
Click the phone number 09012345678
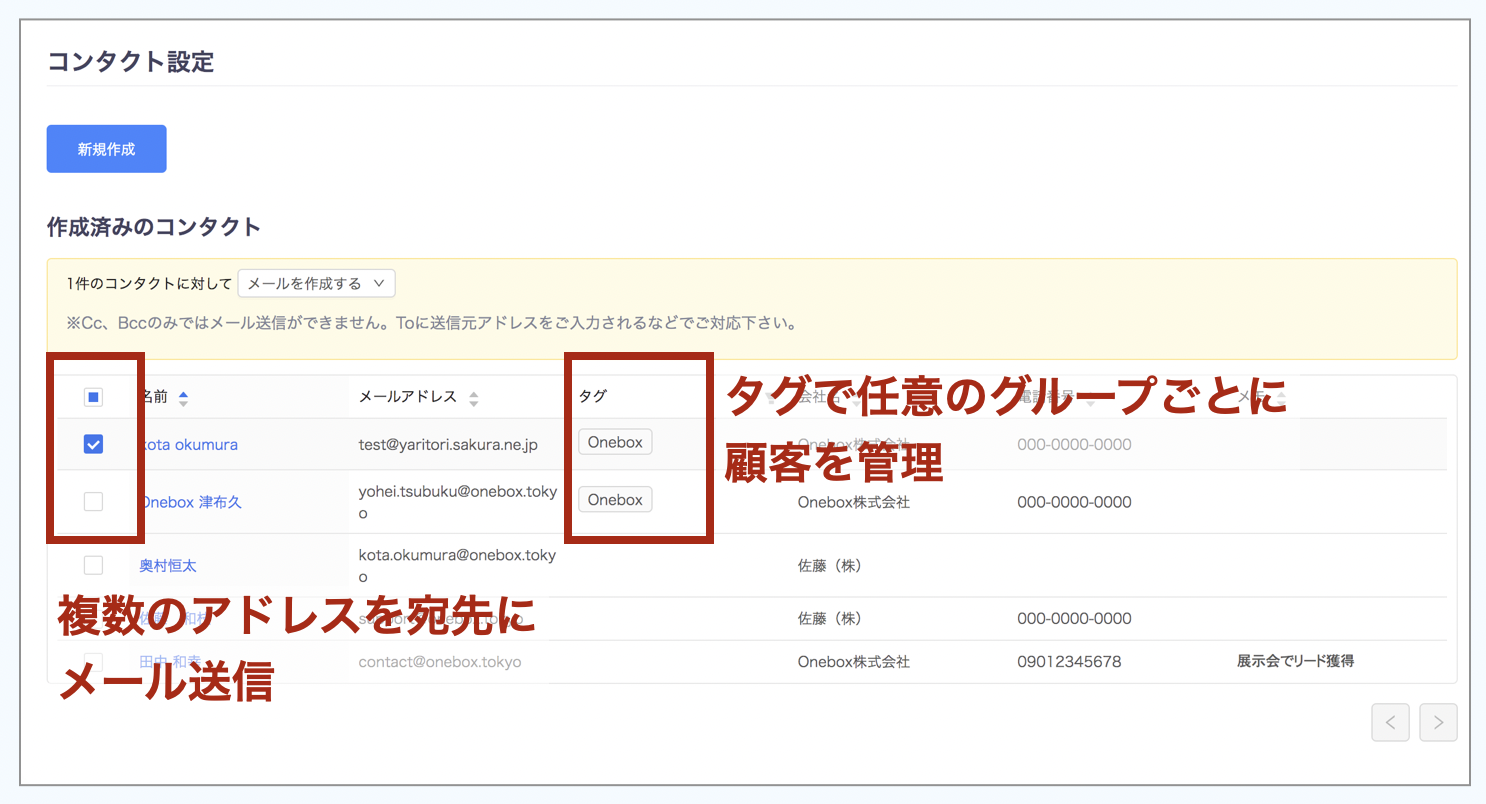1069,662
